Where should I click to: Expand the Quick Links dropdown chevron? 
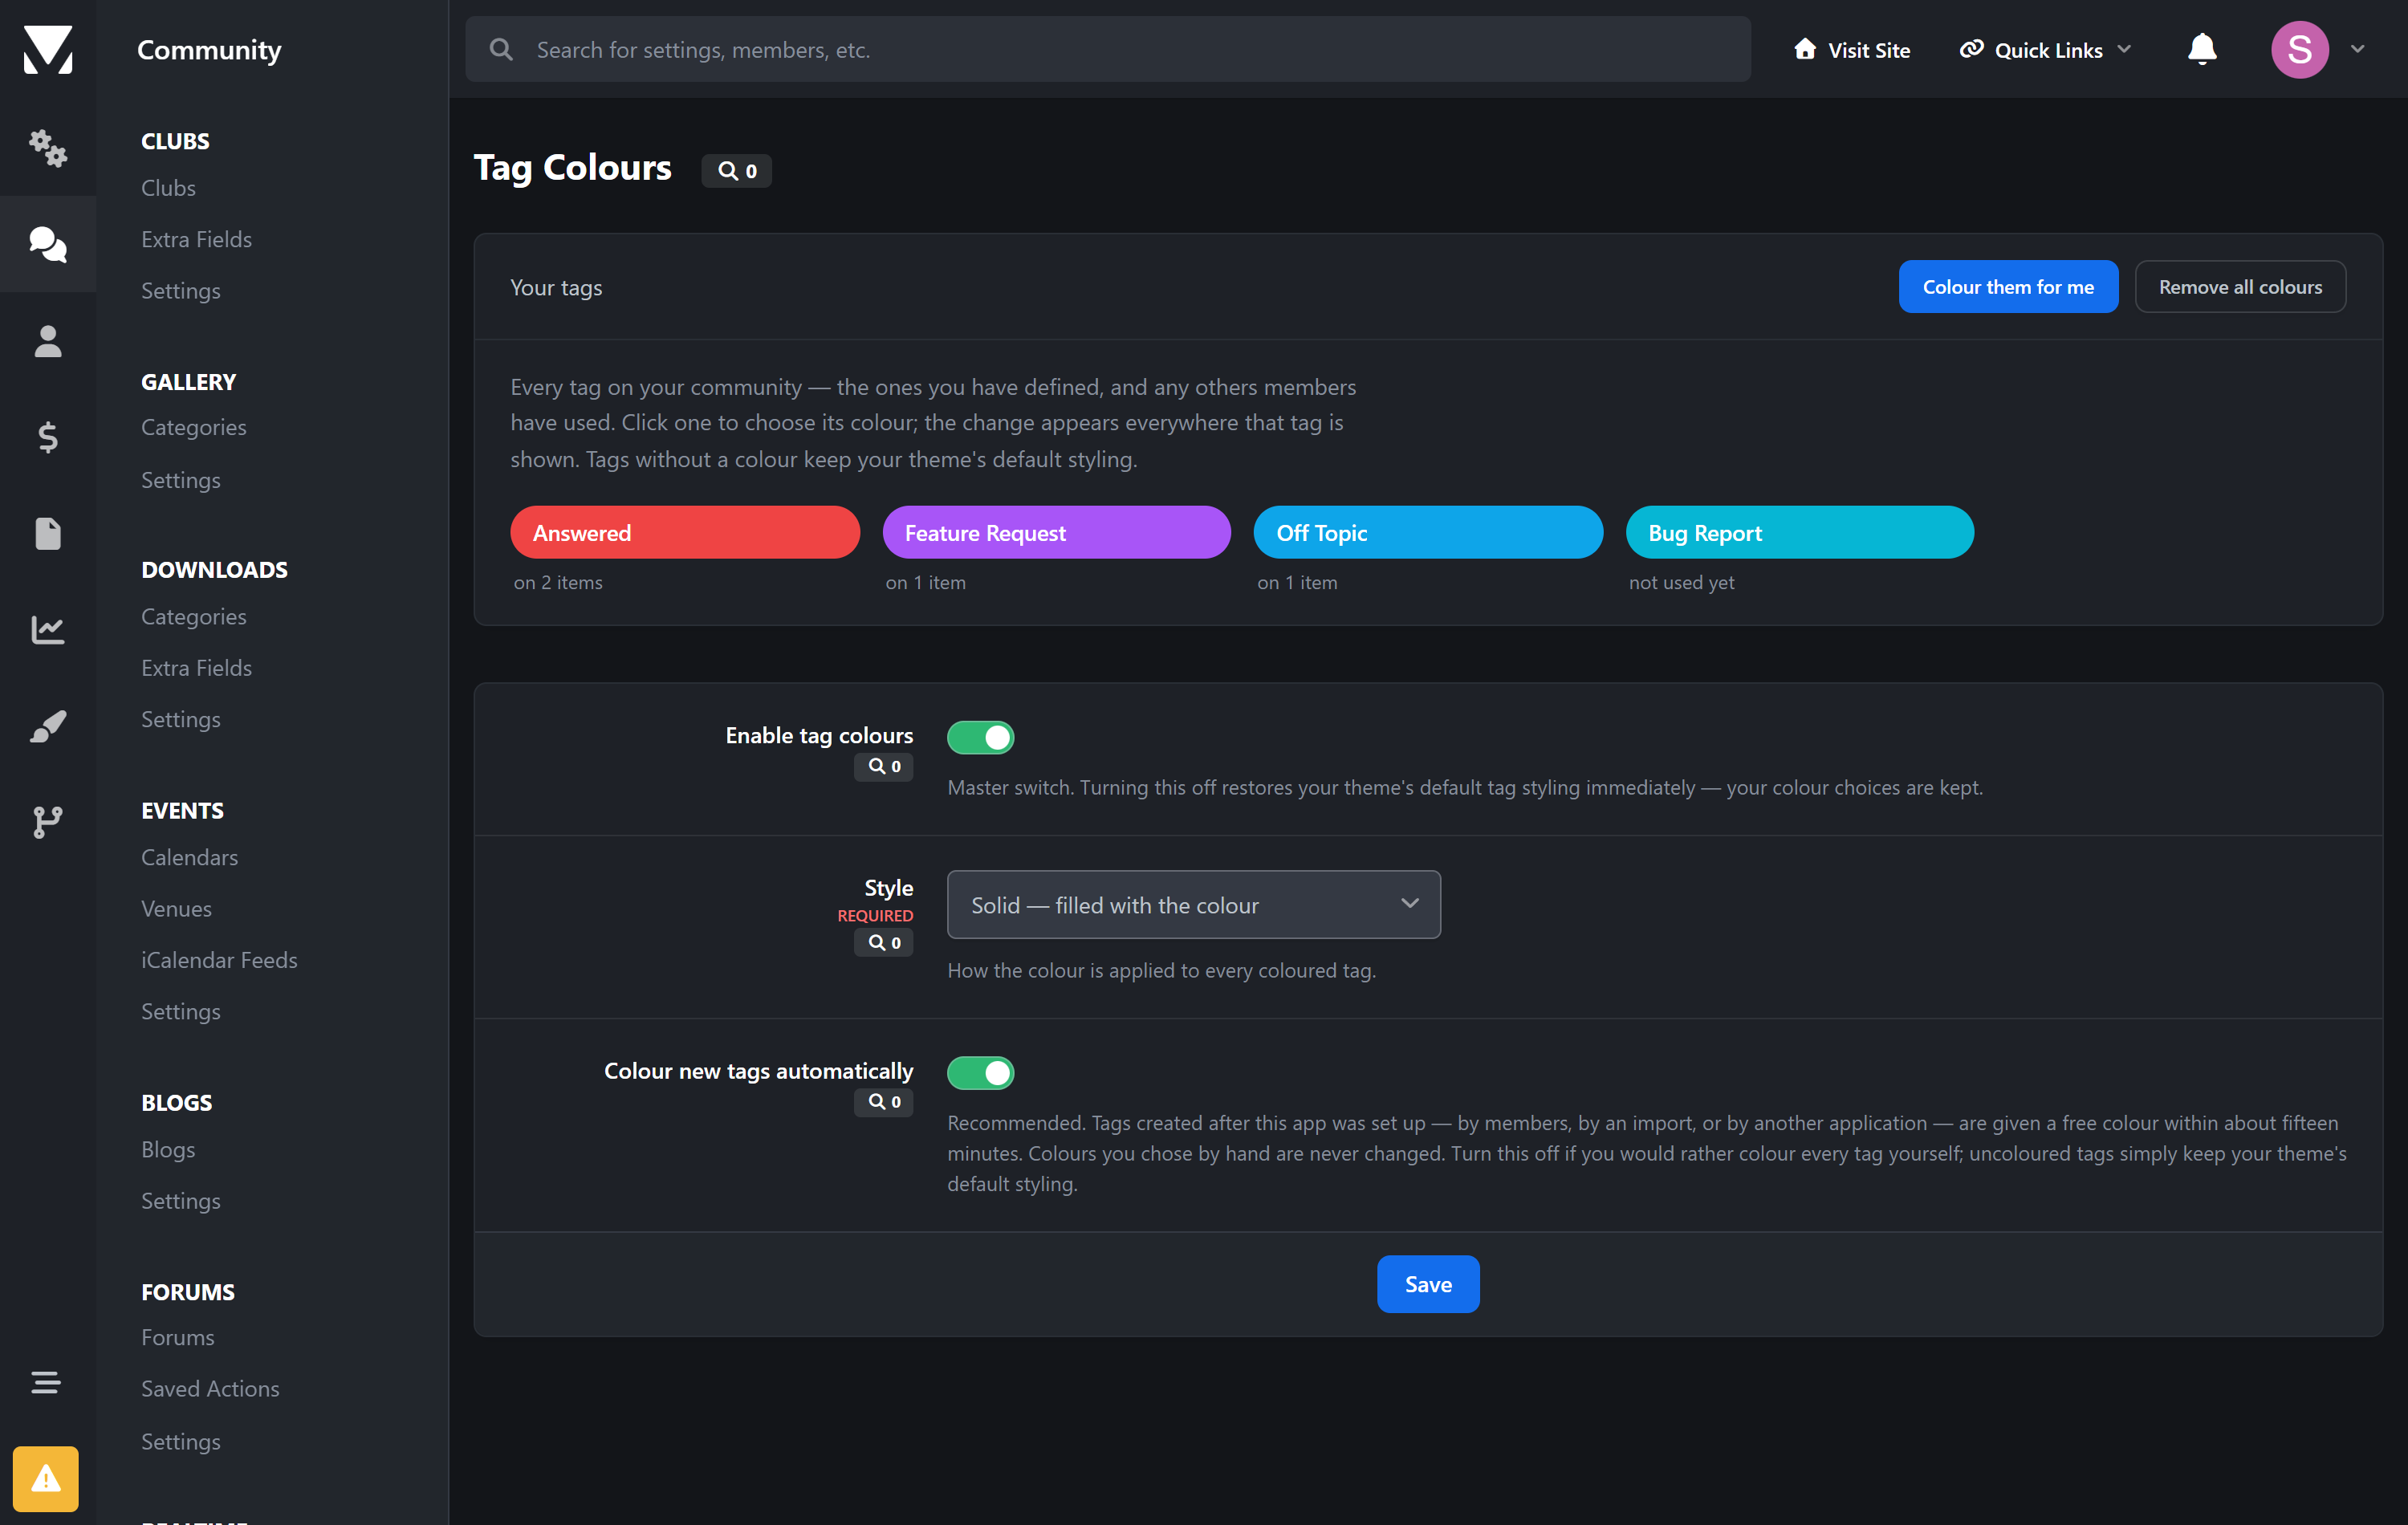pyautogui.click(x=2125, y=49)
